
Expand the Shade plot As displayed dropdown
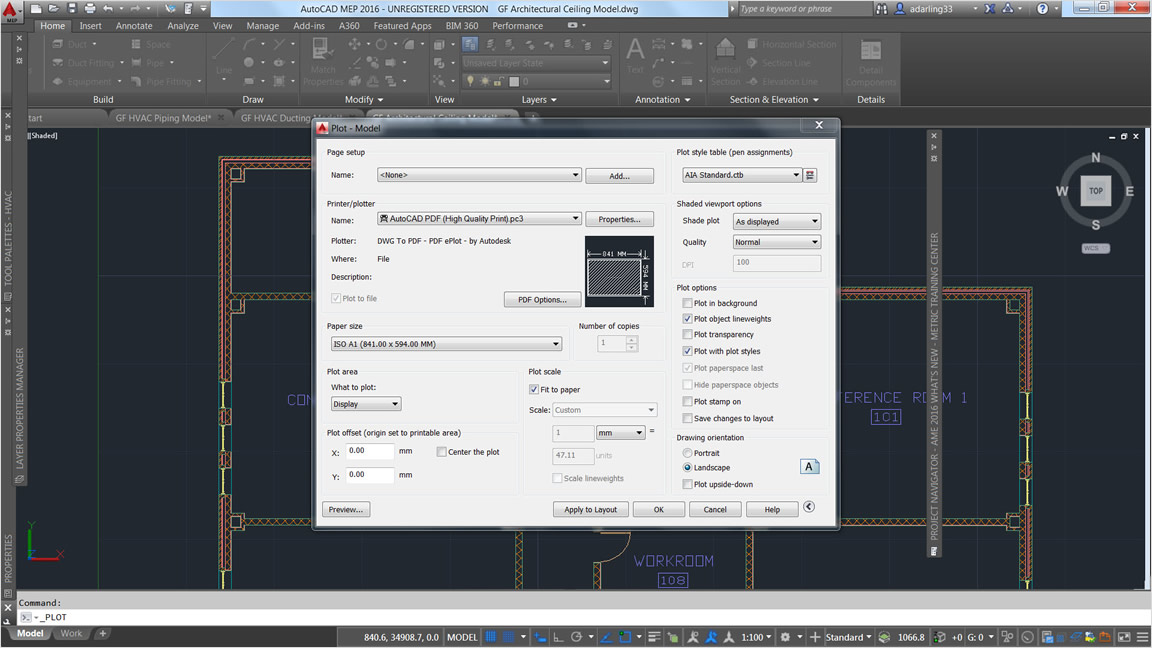pos(777,221)
